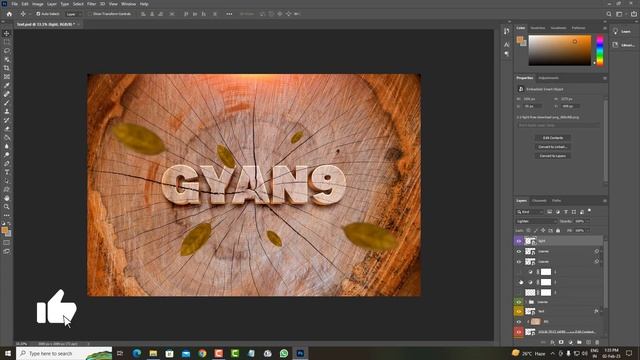The width and height of the screenshot is (640, 360).
Task: Expand the green-labeled layer group
Action: click(526, 302)
